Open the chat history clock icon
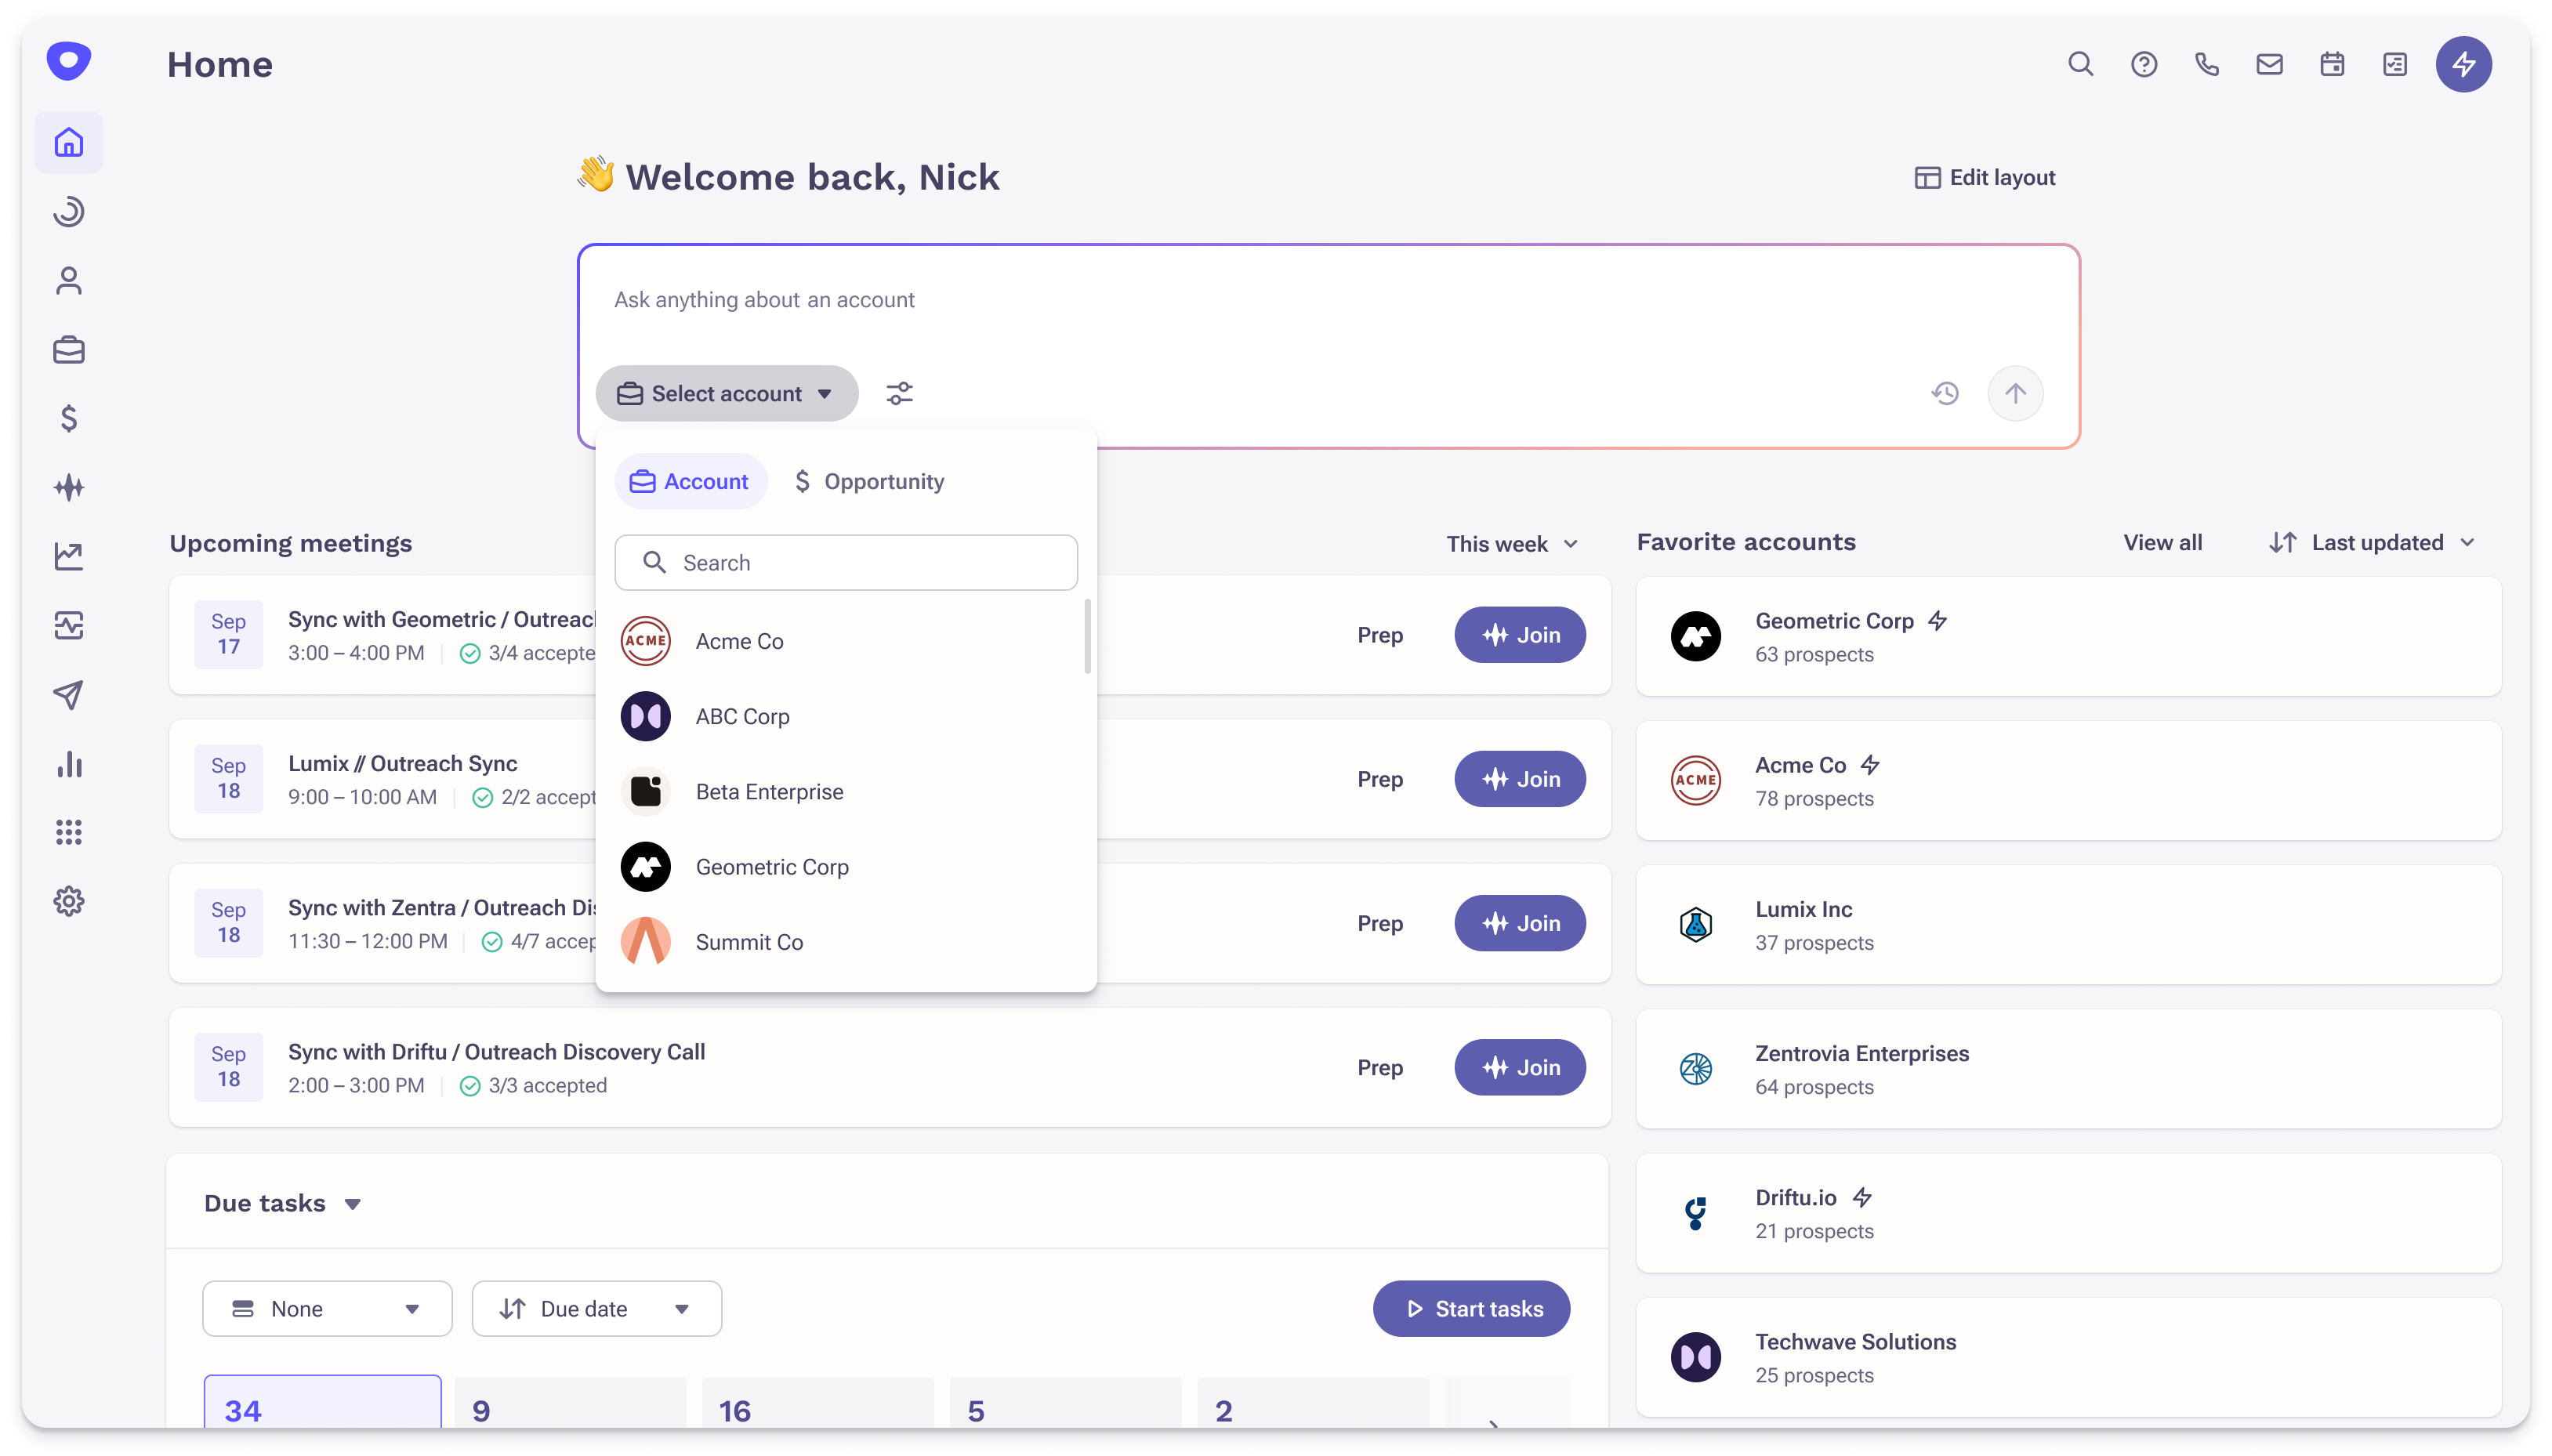Screen dimensions: 2552x1456 pos(1944,393)
